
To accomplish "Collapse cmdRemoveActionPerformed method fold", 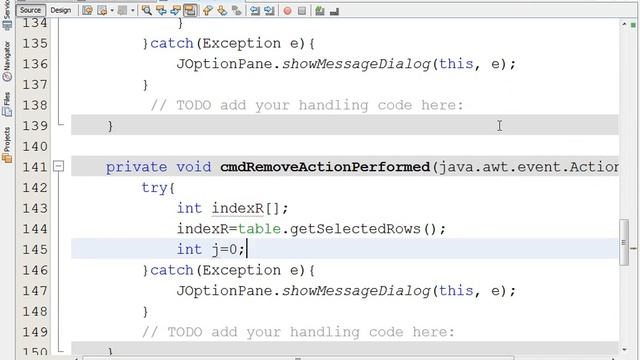I will 59,166.
